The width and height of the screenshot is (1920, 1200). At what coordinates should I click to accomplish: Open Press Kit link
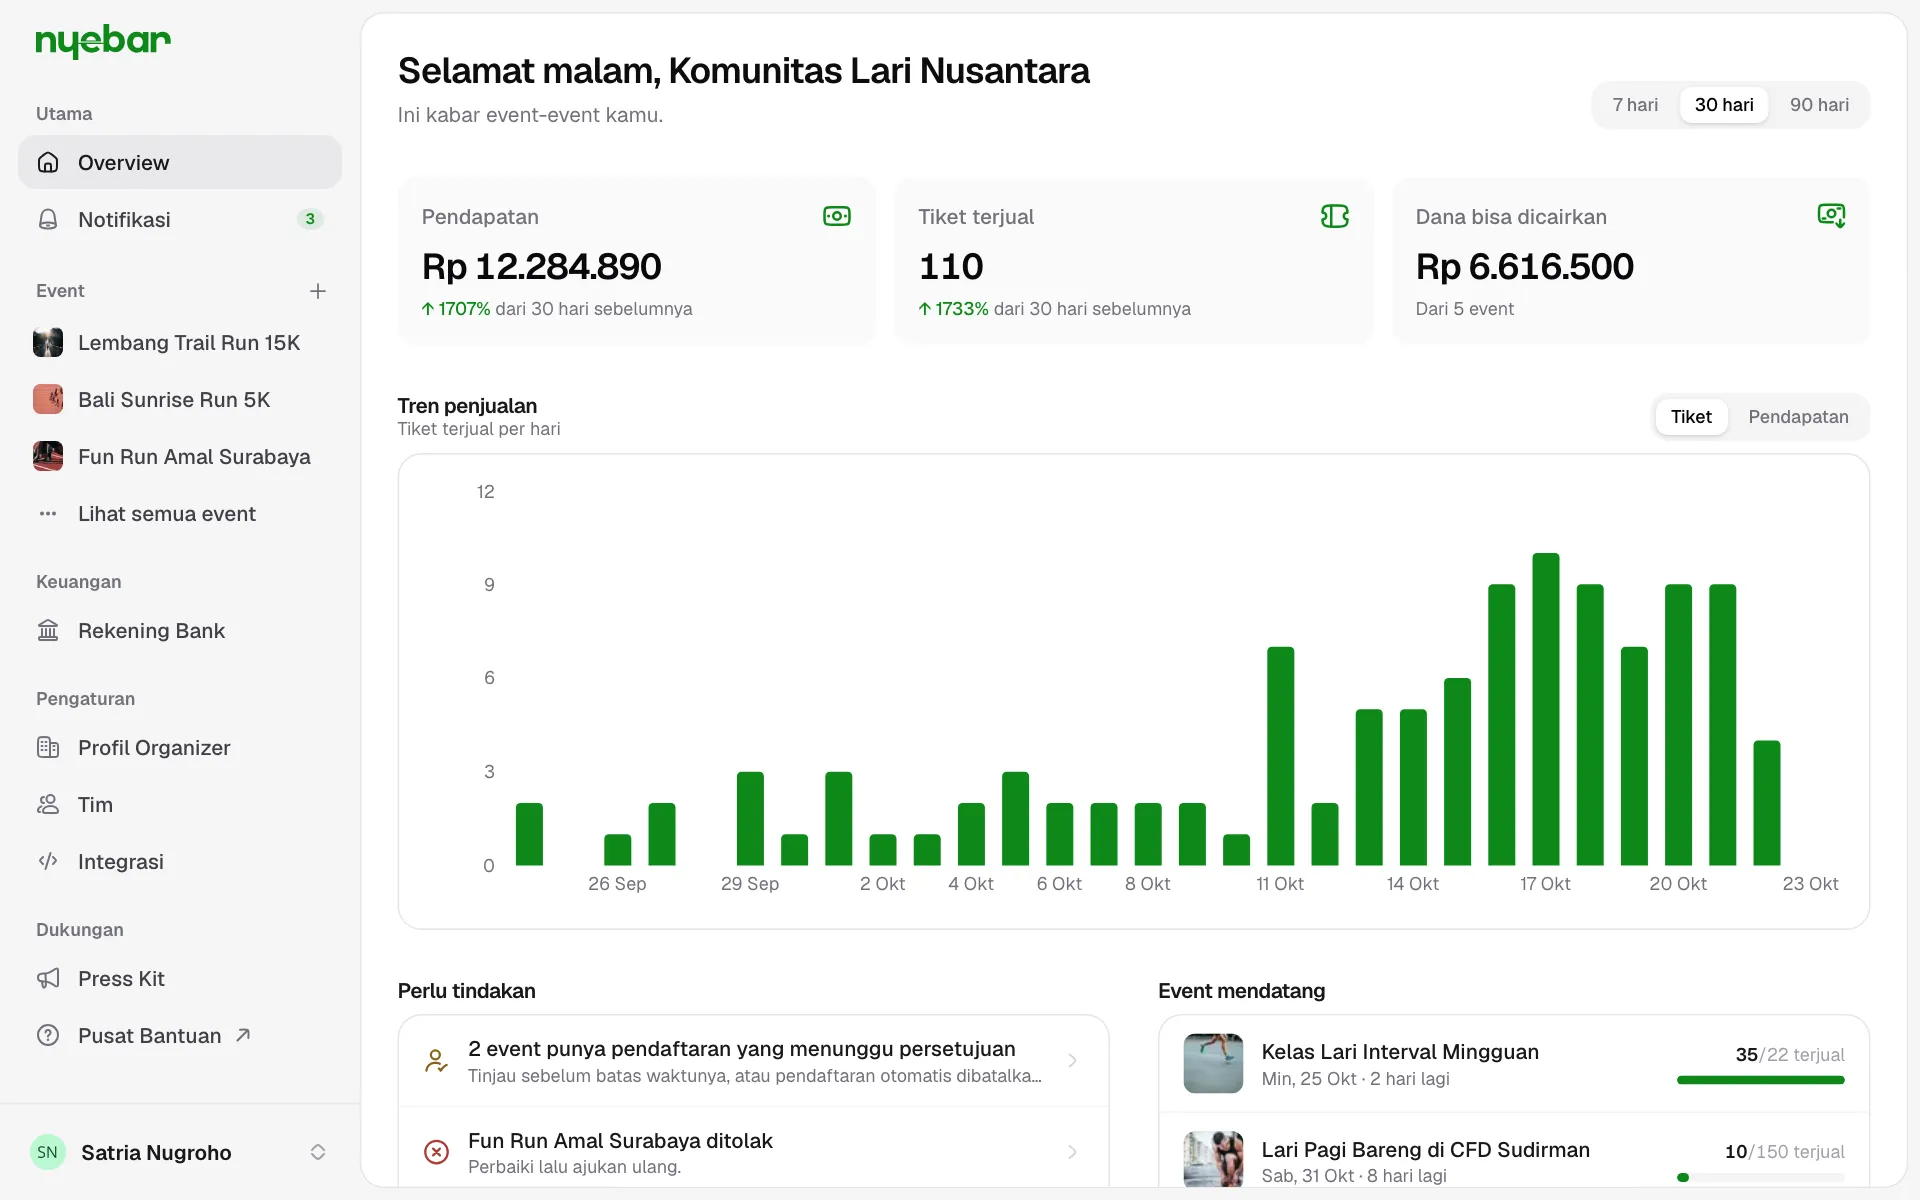(x=180, y=979)
